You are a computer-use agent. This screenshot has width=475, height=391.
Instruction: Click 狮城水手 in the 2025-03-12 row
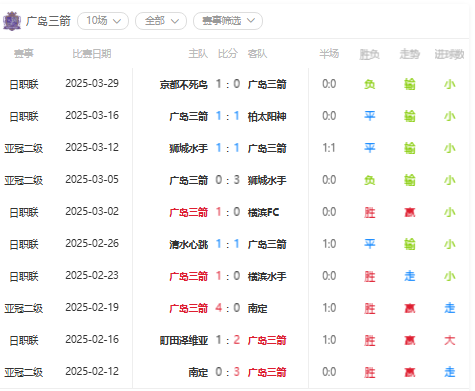coord(188,148)
